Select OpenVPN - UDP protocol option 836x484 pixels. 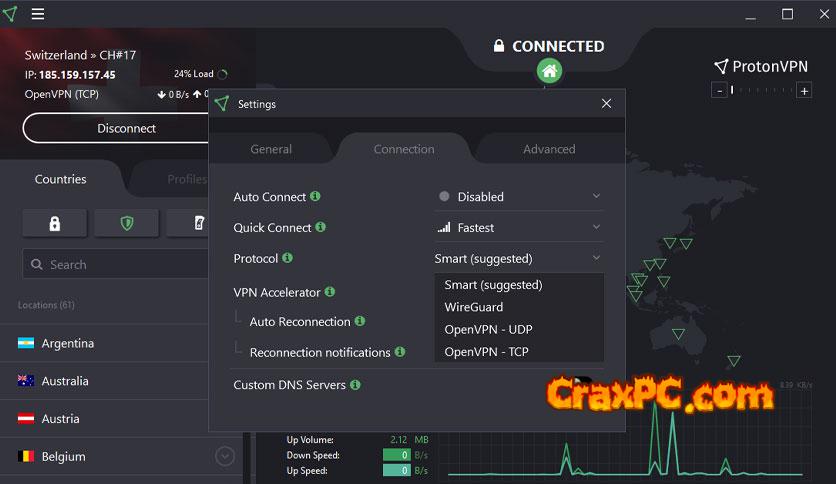click(519, 329)
